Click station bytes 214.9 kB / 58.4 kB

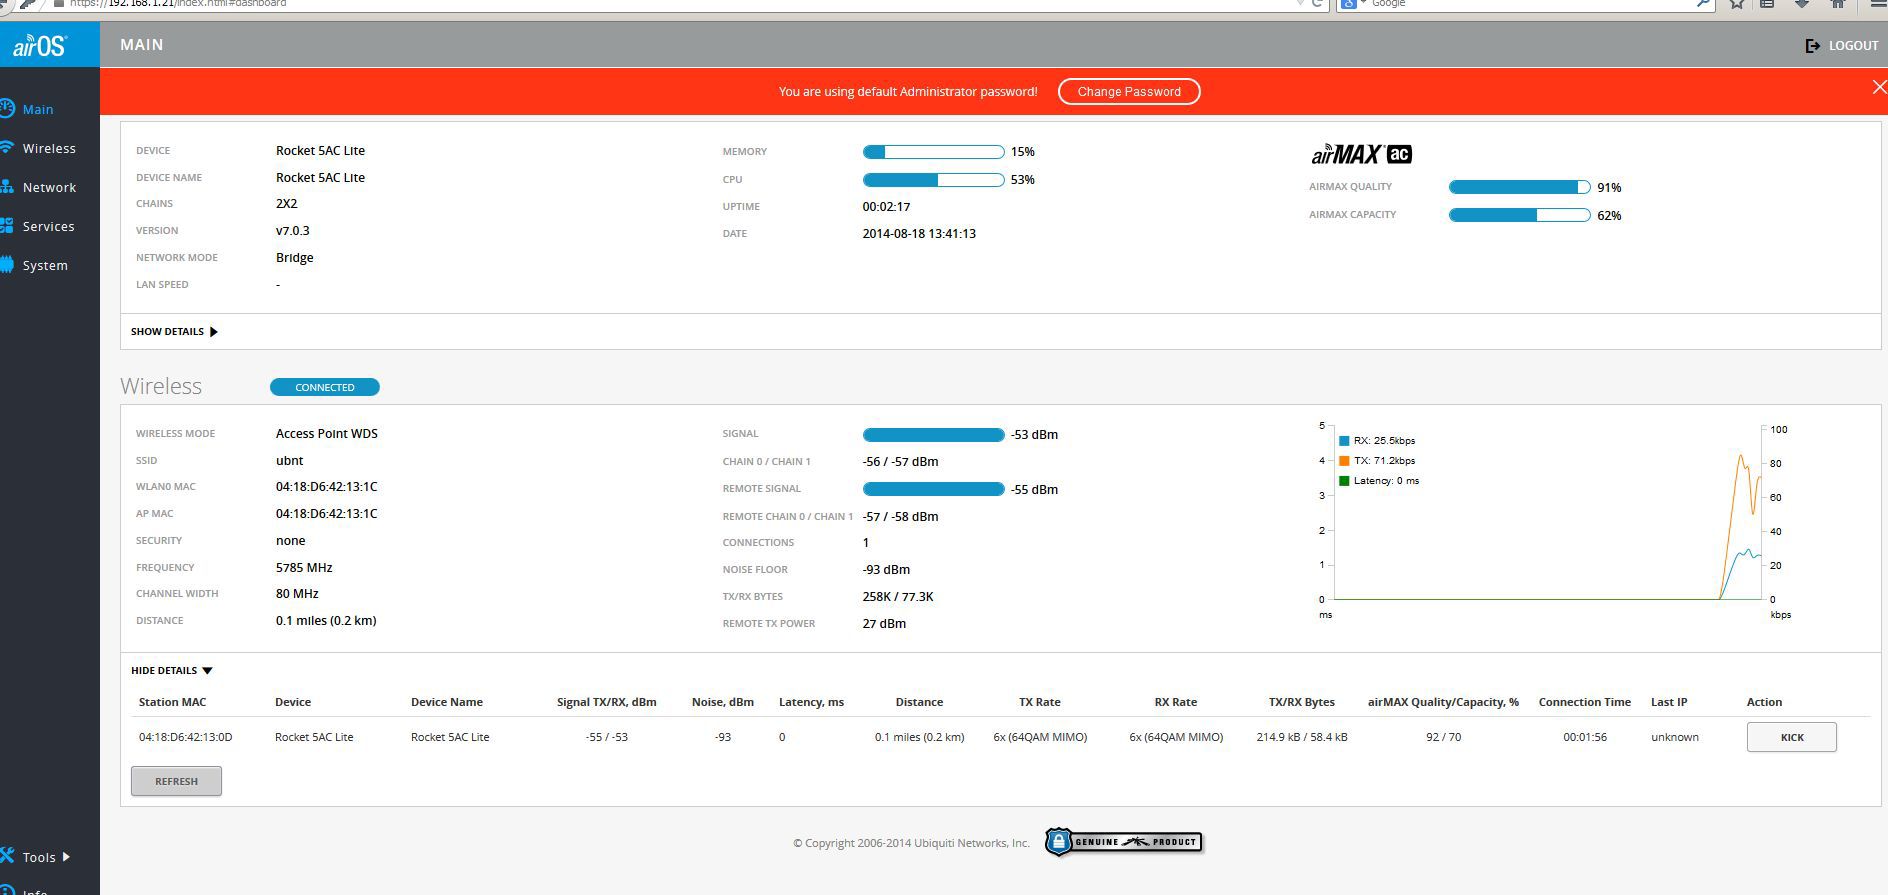(x=1302, y=737)
